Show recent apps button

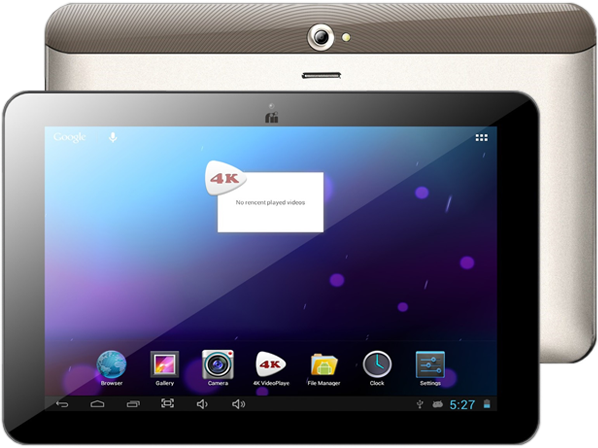133,404
